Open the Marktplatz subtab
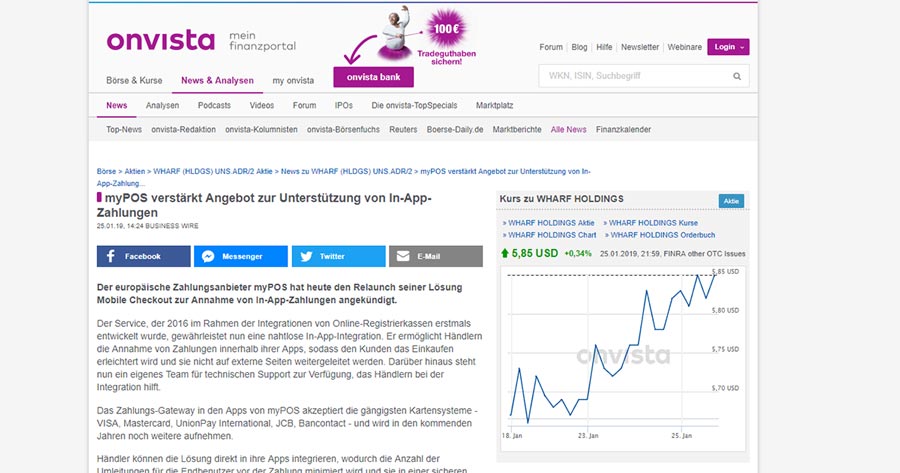 [495, 106]
